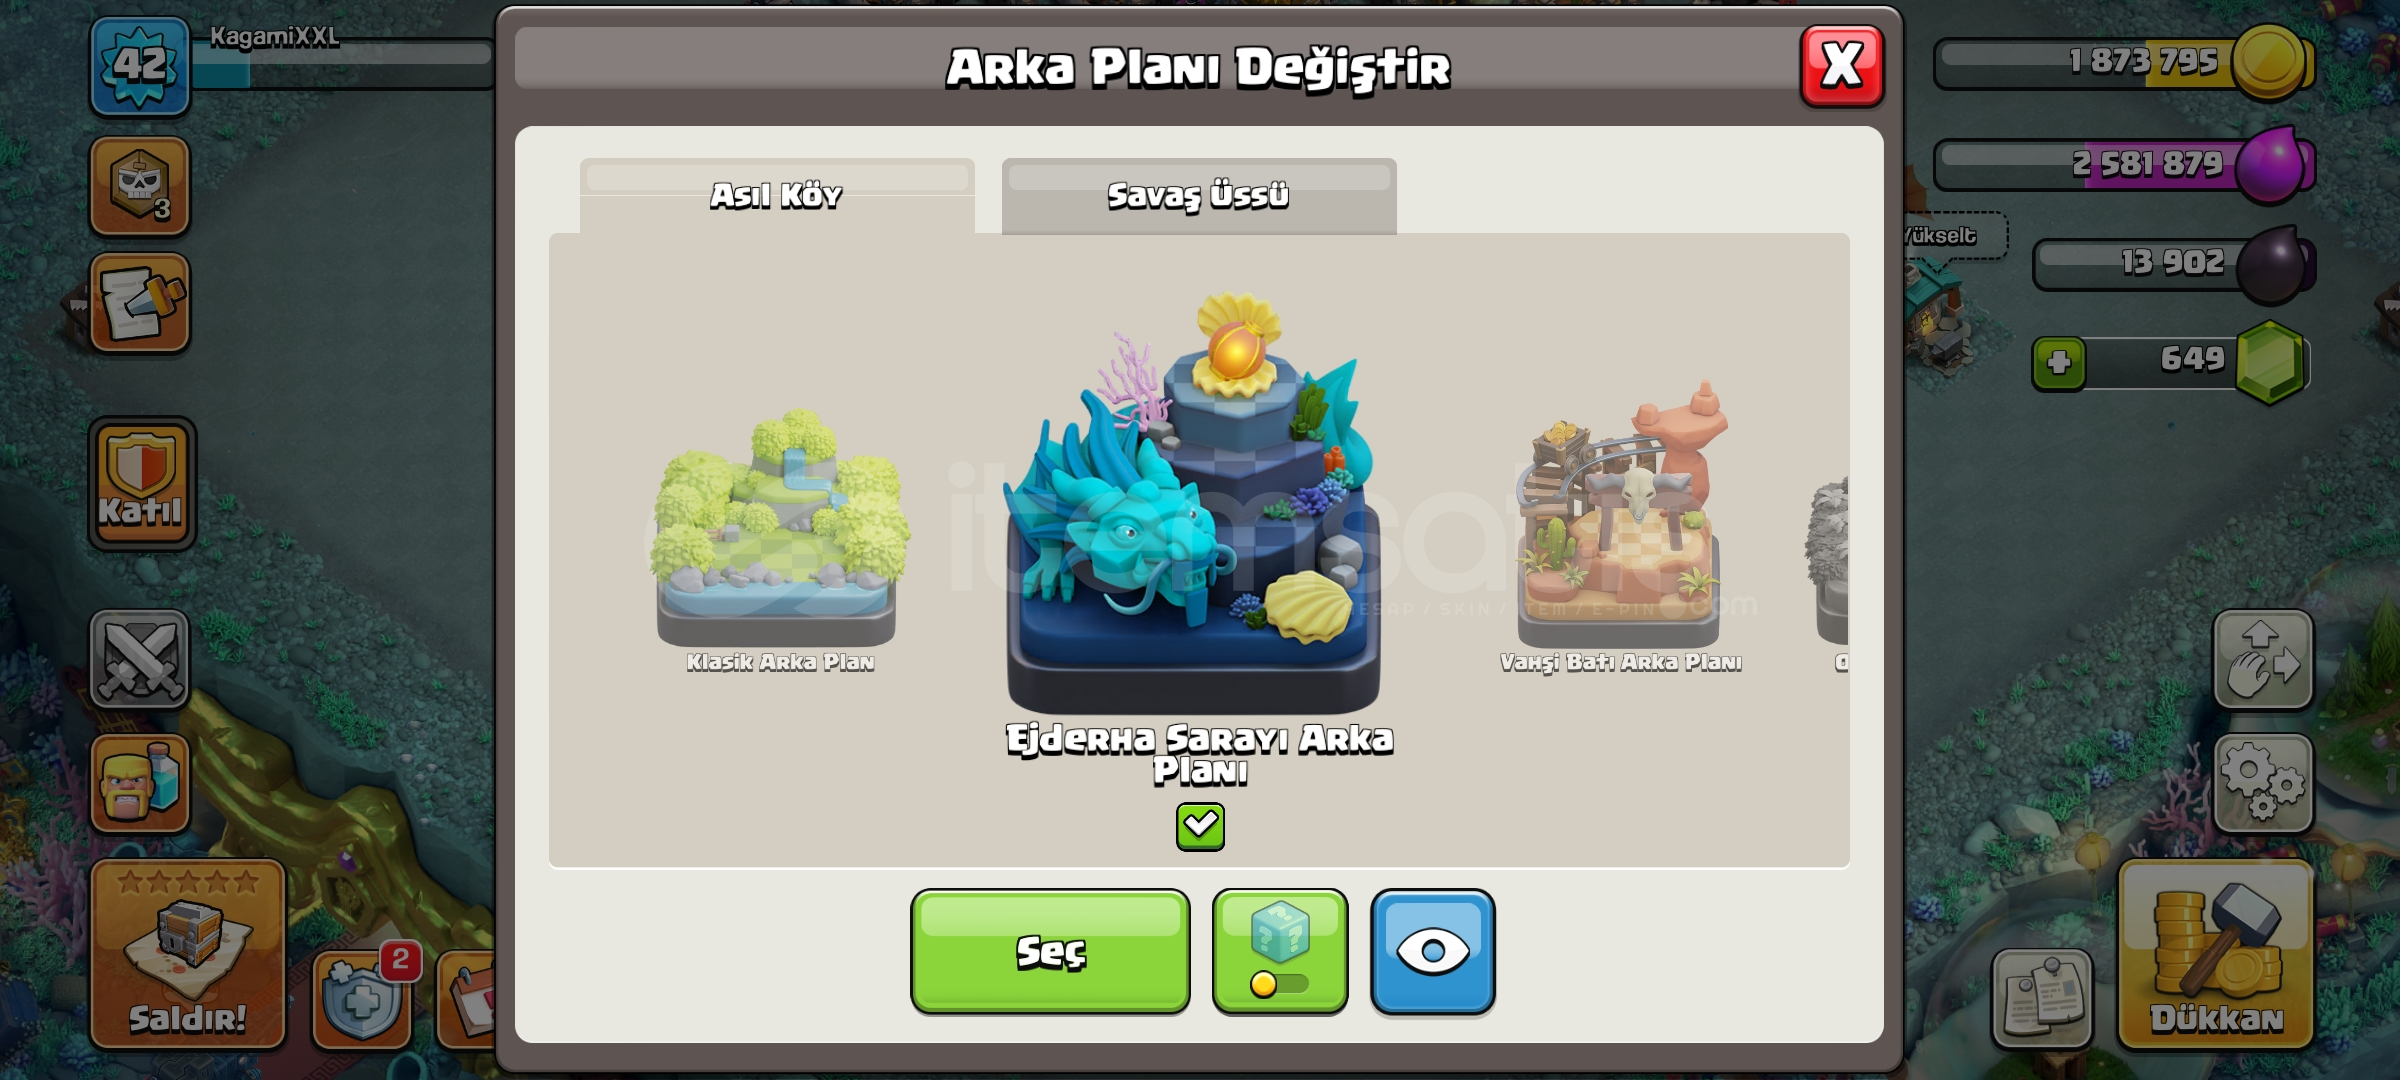Click the green Seç button
The width and height of the screenshot is (2400, 1080).
coord(1050,952)
